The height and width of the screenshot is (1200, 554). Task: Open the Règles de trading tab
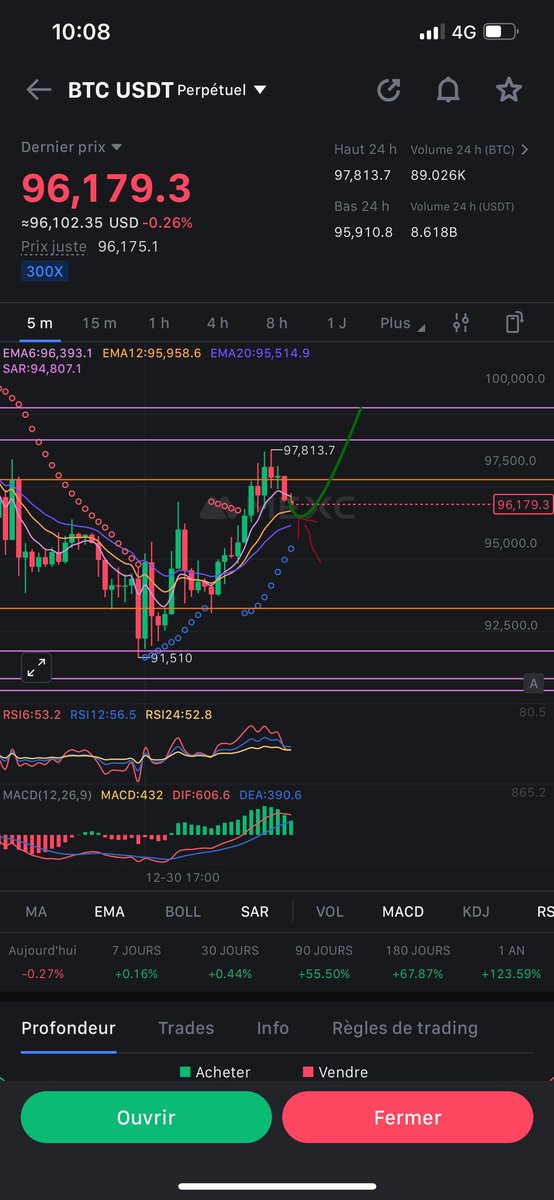(405, 1028)
